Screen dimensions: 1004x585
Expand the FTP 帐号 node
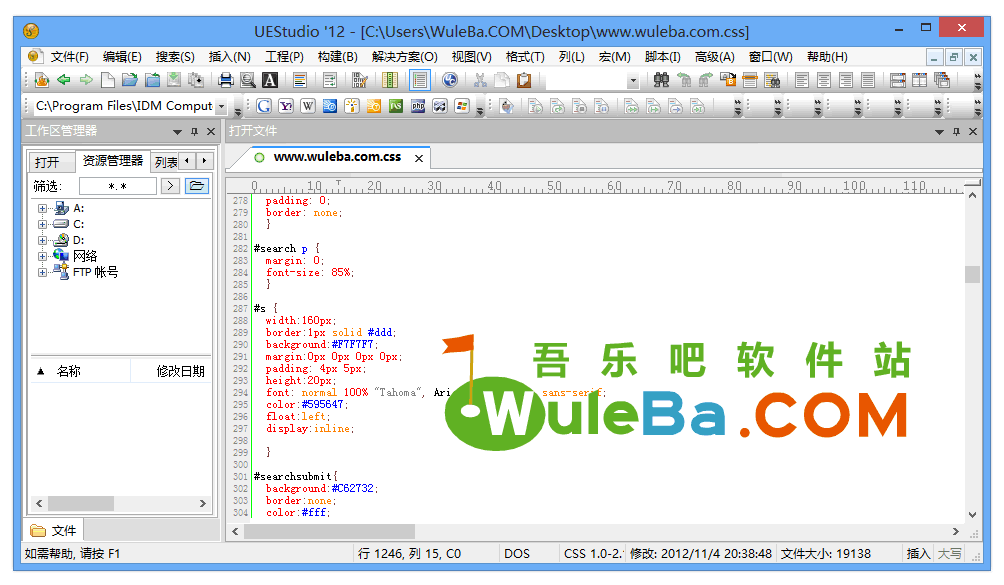tap(42, 273)
